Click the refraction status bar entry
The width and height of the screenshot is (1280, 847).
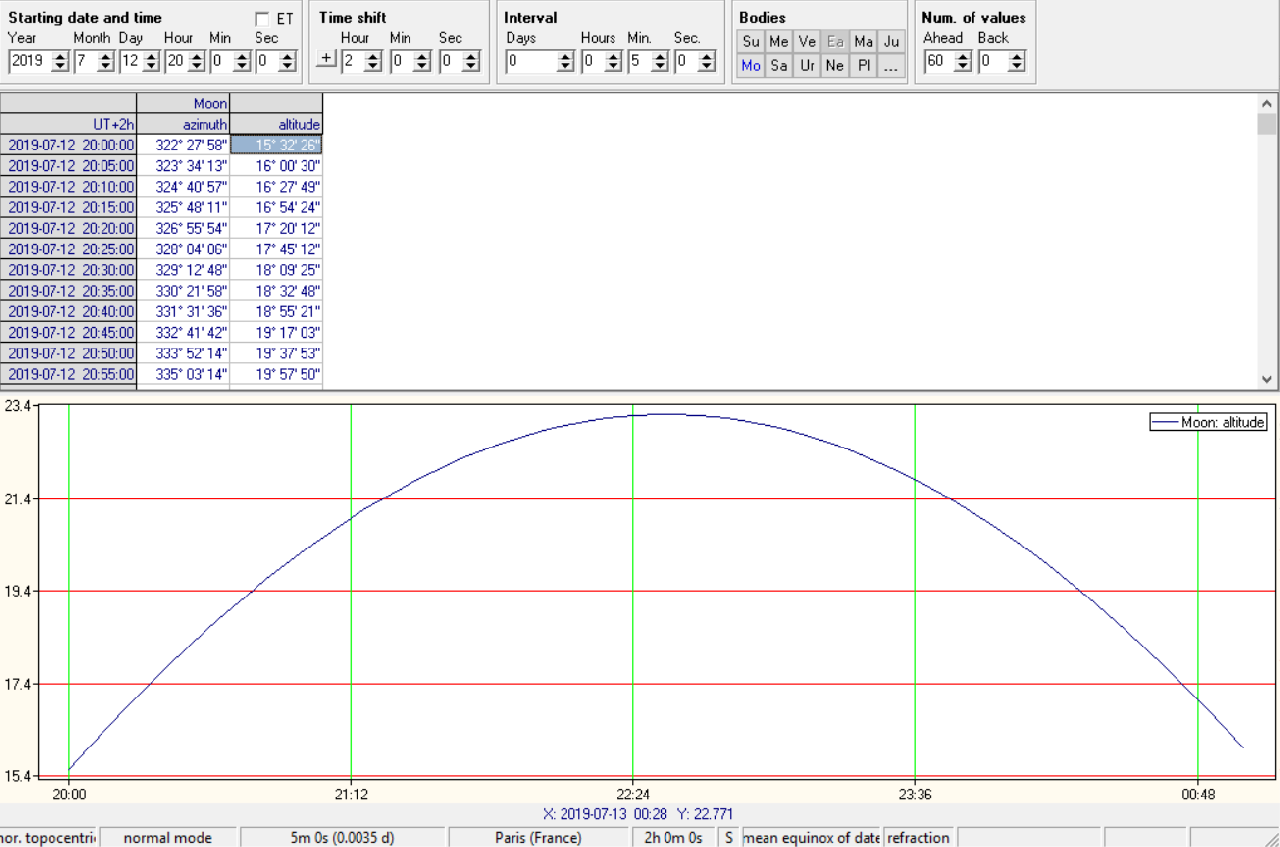[x=918, y=838]
